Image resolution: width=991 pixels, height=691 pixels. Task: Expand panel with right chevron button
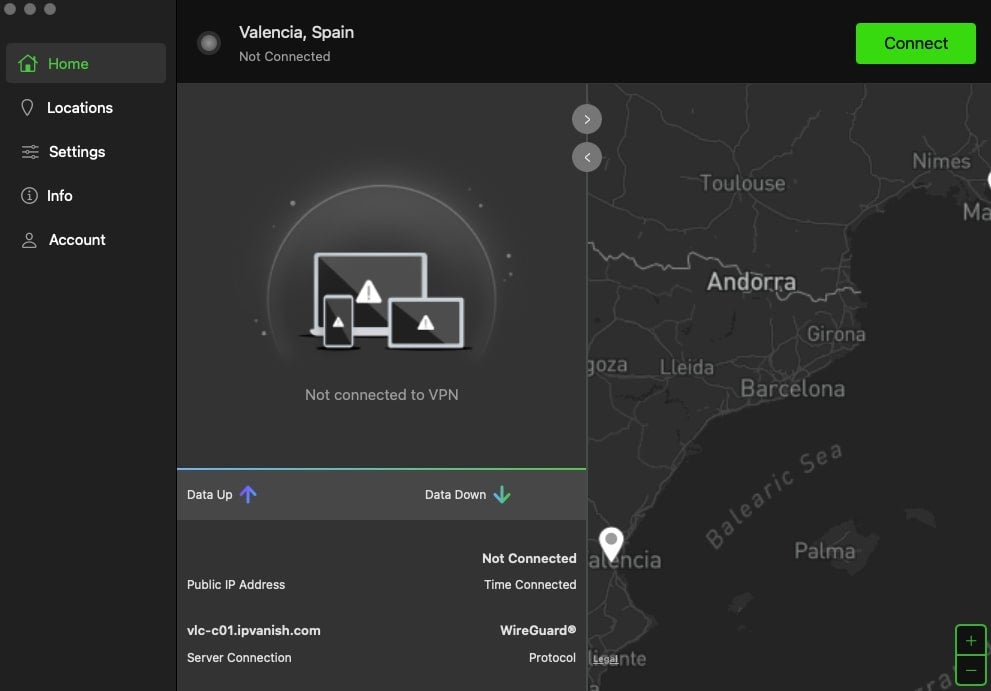(587, 119)
